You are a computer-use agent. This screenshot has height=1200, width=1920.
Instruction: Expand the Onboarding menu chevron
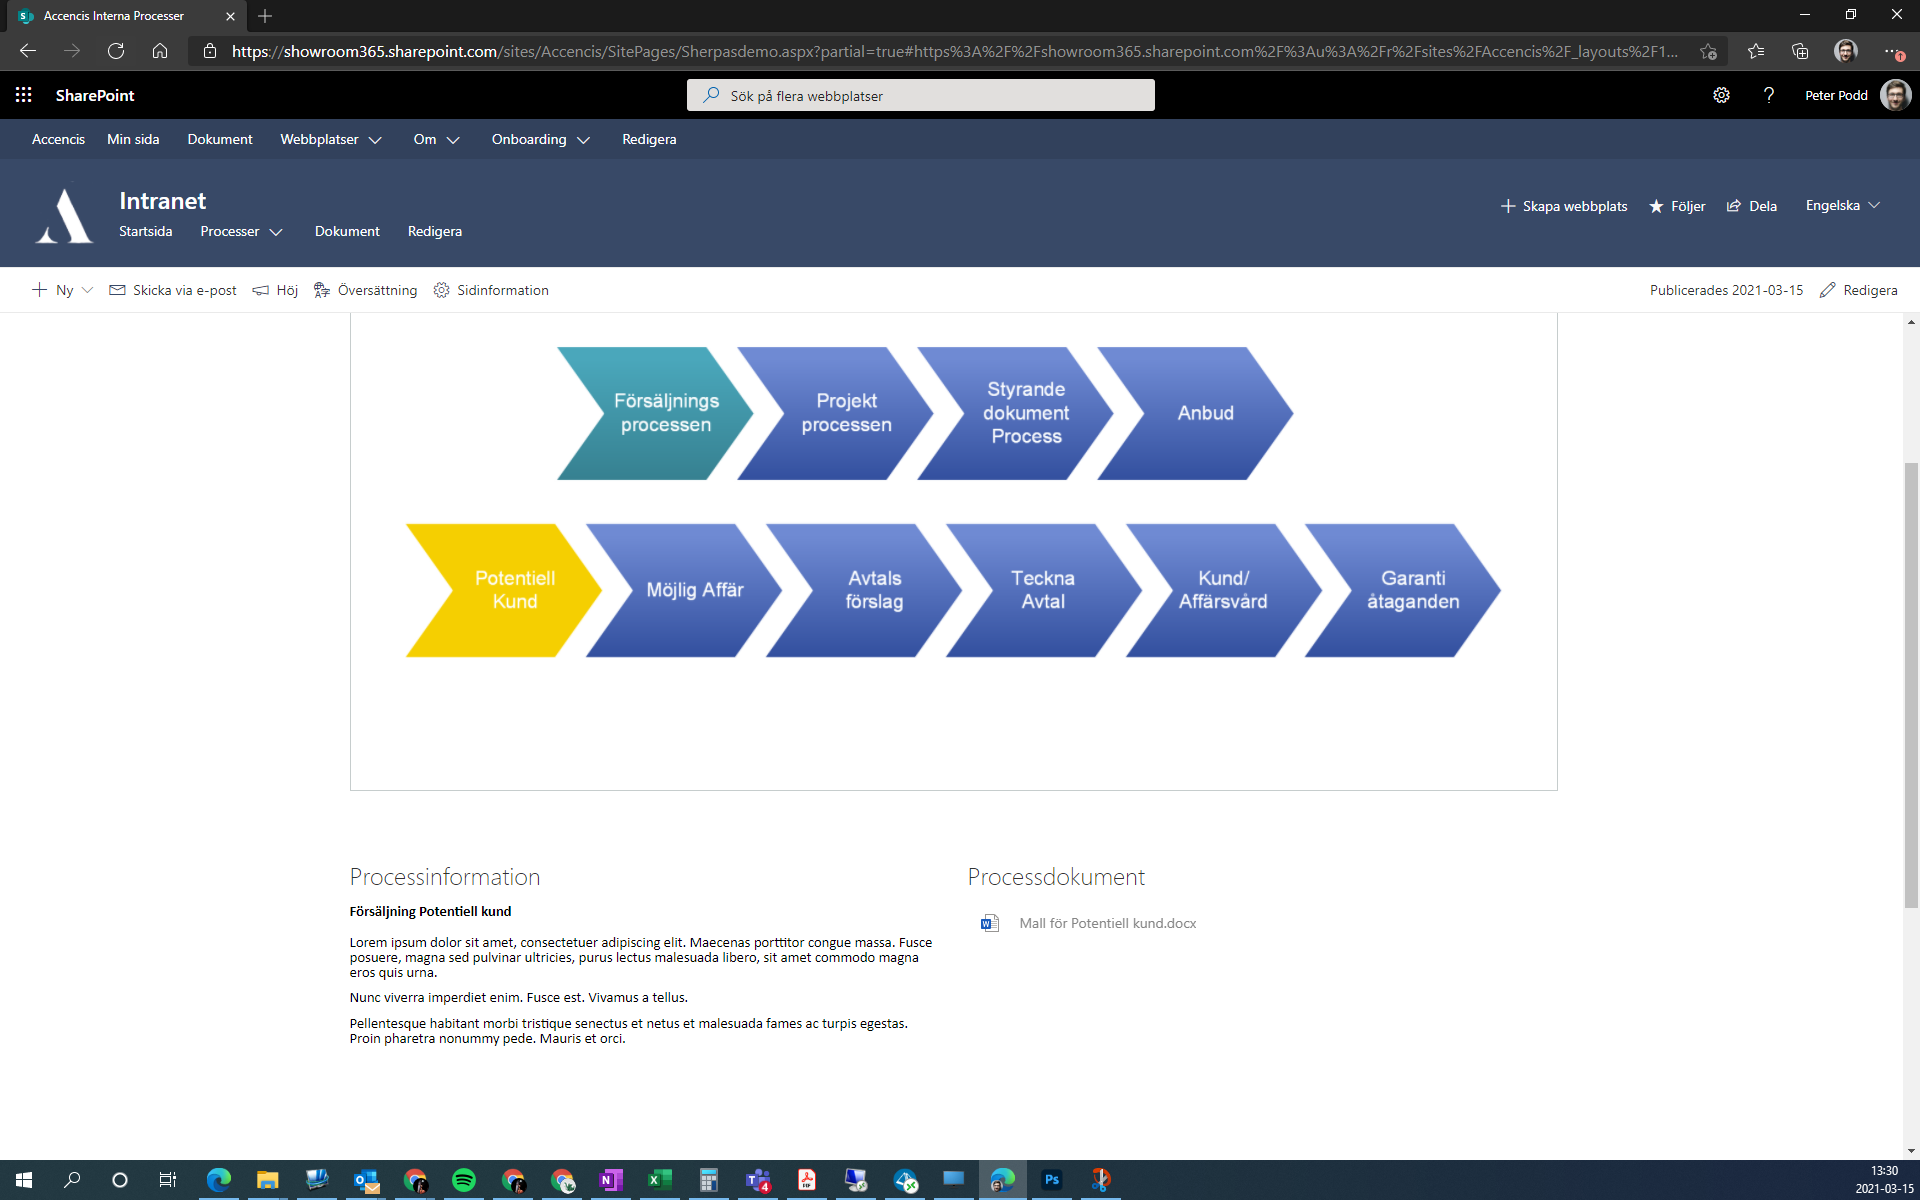[584, 140]
